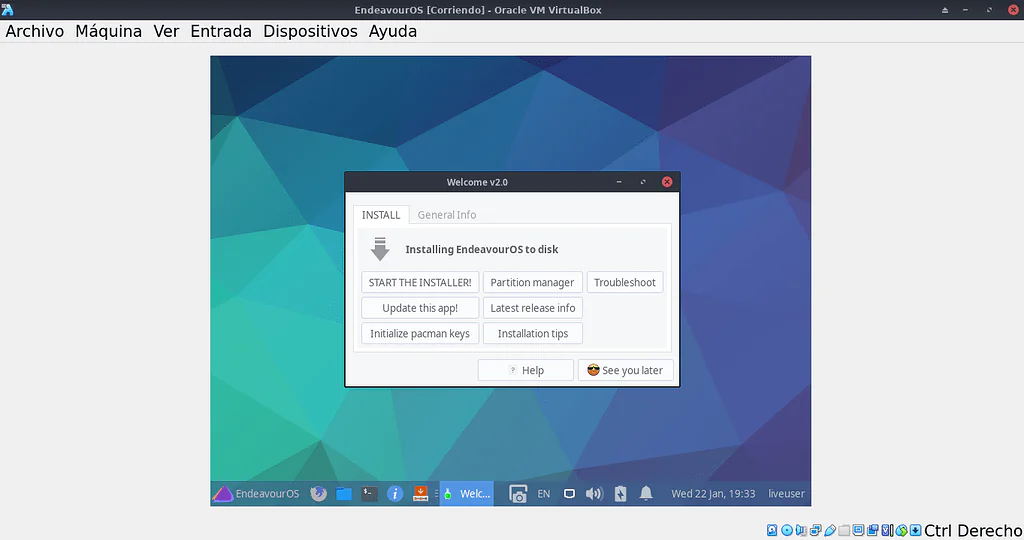Screen dimensions: 1024x540
Task: Click the VirtualBox shared folders indicator
Action: coord(844,530)
